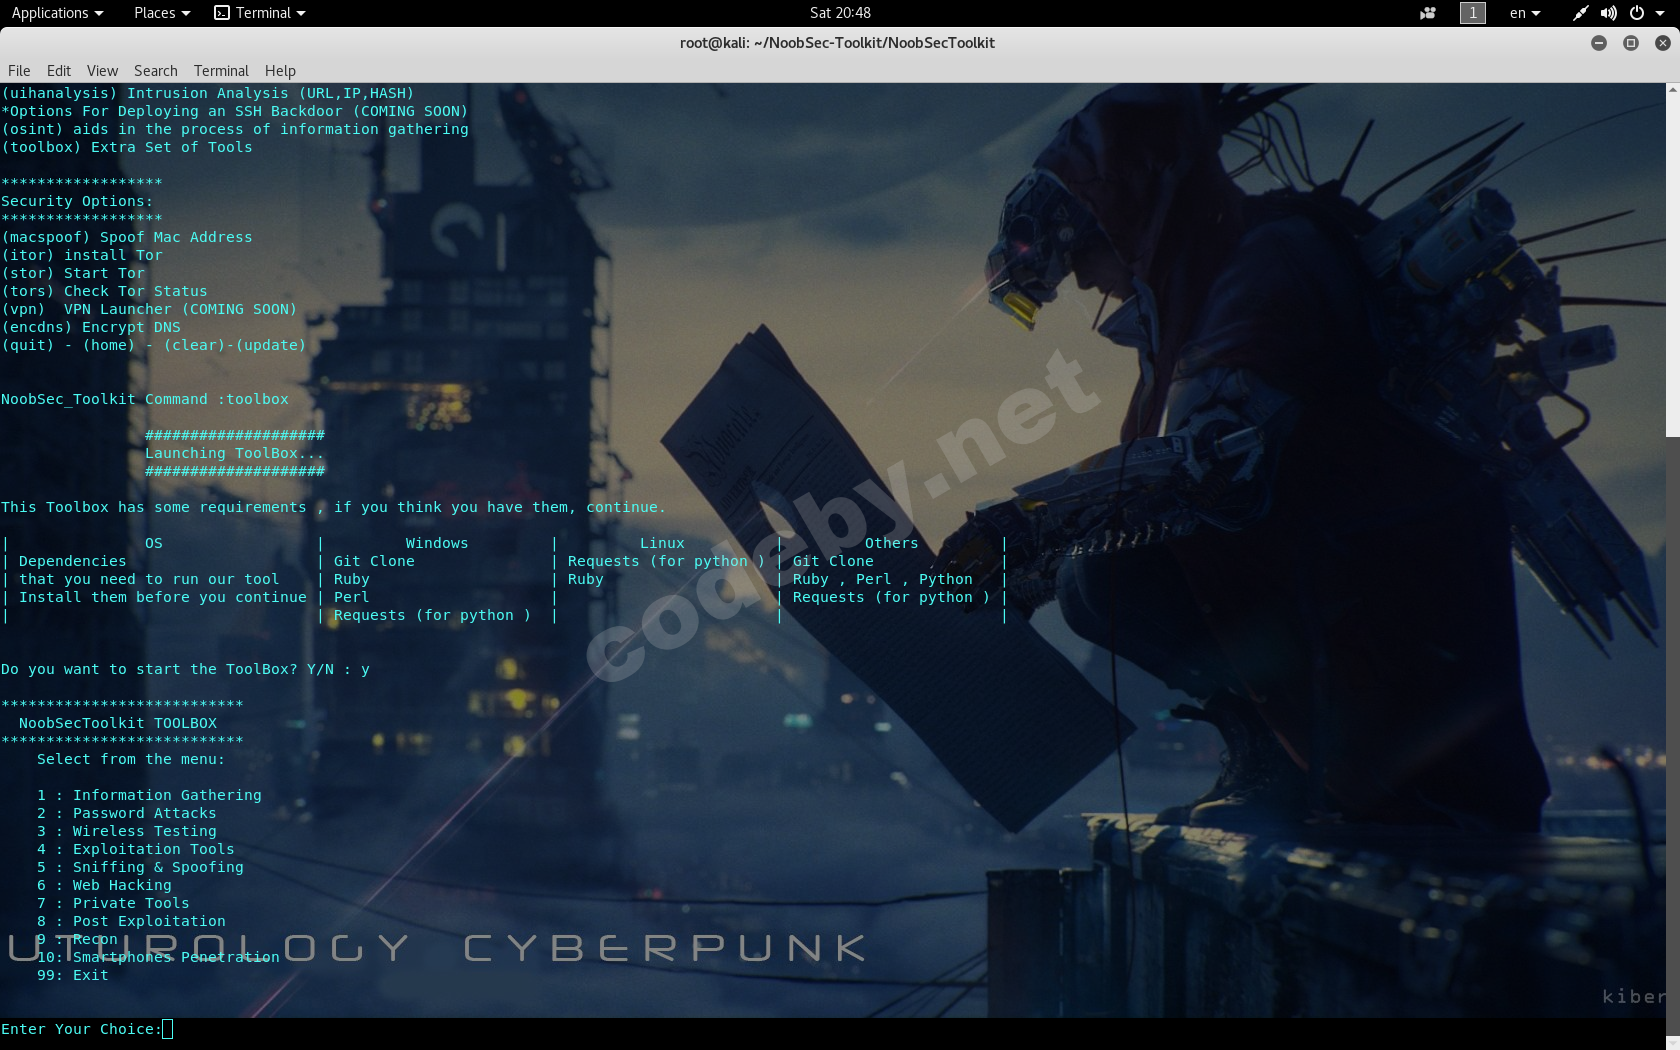
Task: Click the line '3 : Wireless Testing'
Action: click(127, 831)
